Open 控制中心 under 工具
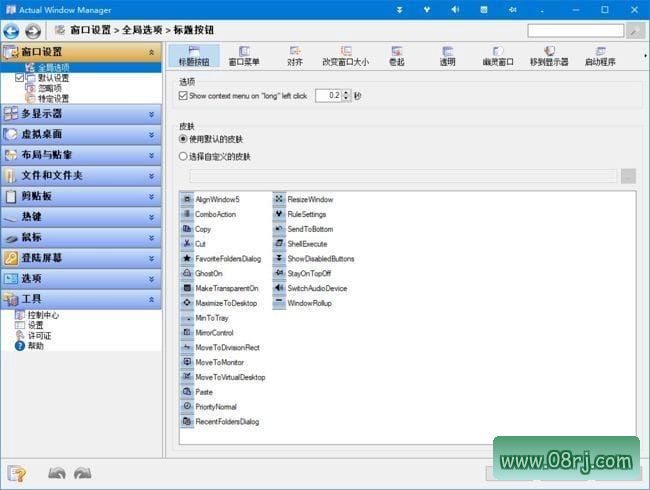Viewport: 650px width, 490px height. pyautogui.click(x=43, y=315)
